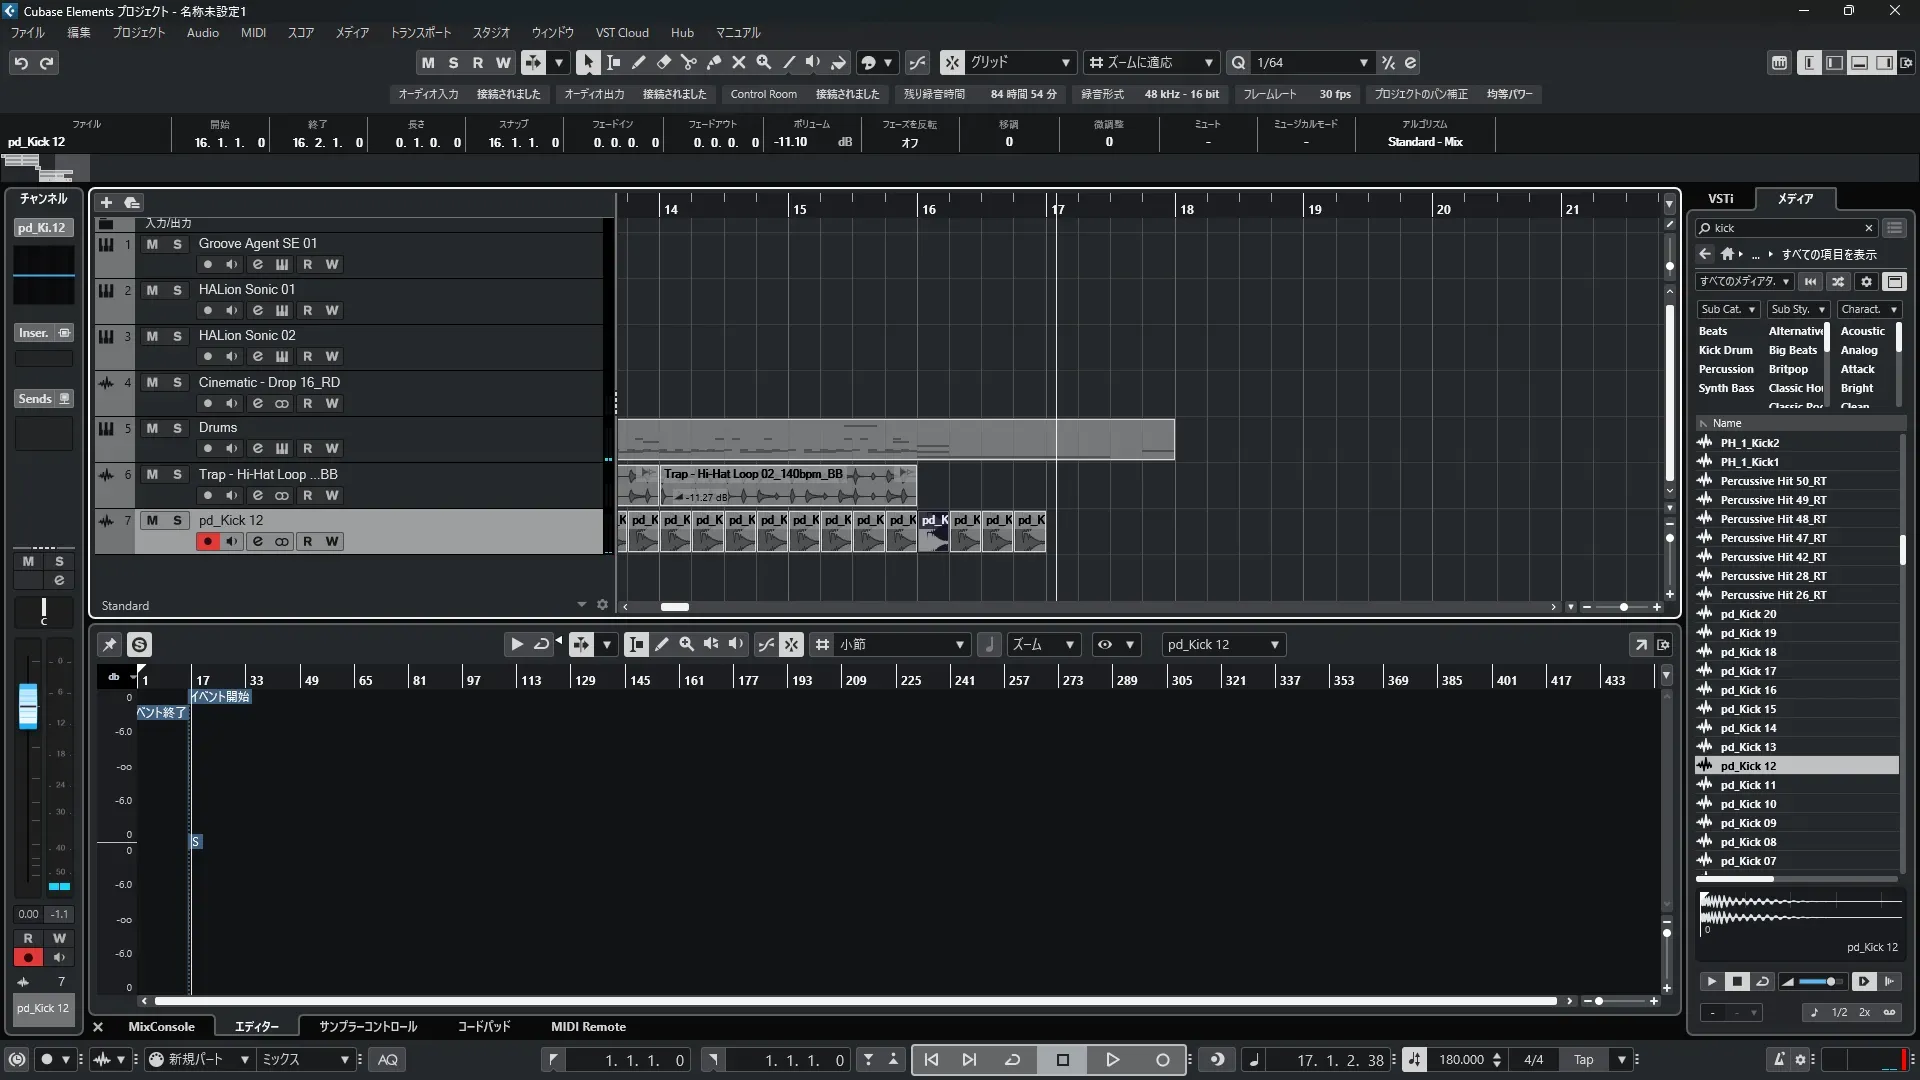Select the Draw pencil tool
The image size is (1920, 1080).
pos(638,63)
